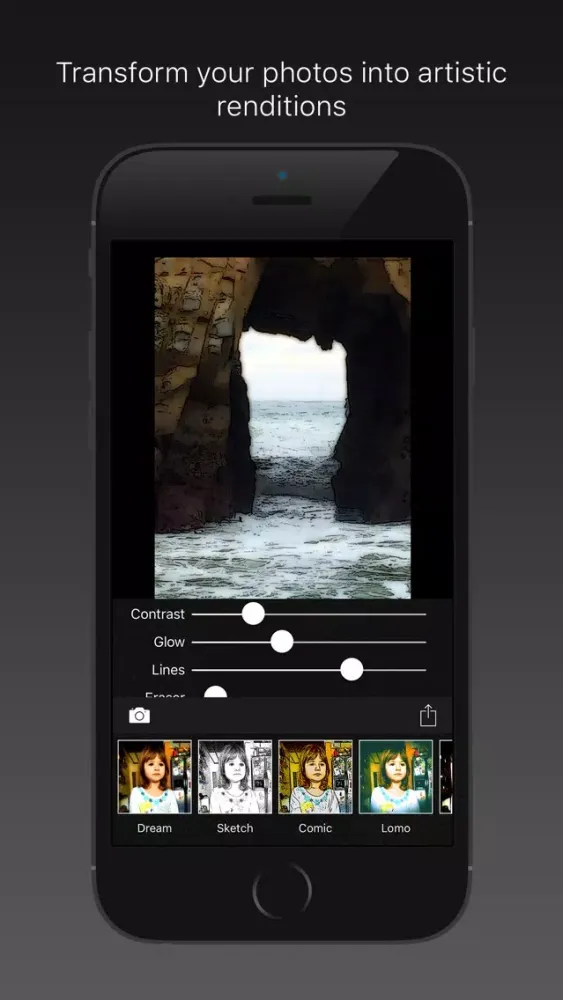Open the camera to take a photo
This screenshot has height=1000, width=563.
[139, 716]
